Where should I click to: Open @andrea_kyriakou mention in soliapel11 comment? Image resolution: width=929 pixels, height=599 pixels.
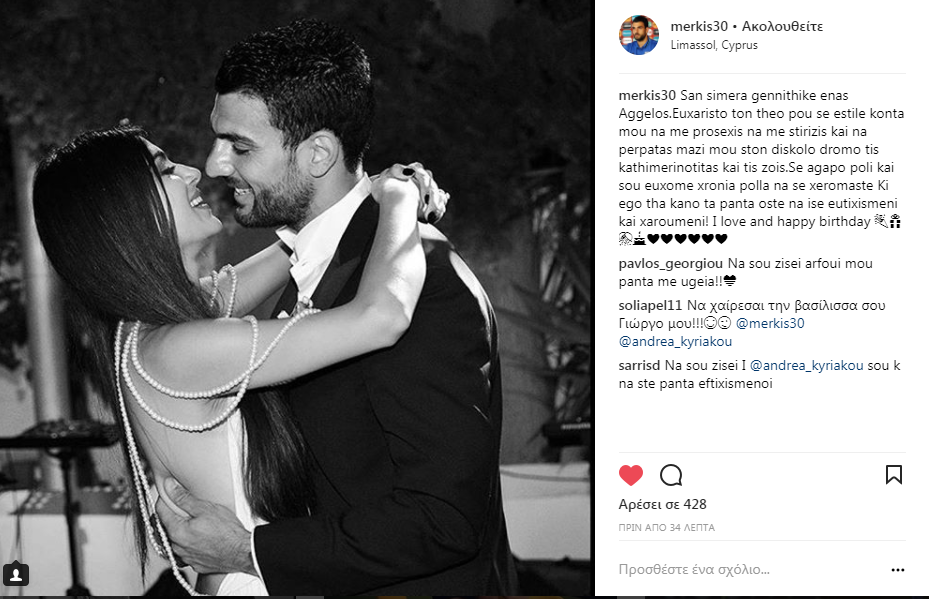(x=675, y=342)
